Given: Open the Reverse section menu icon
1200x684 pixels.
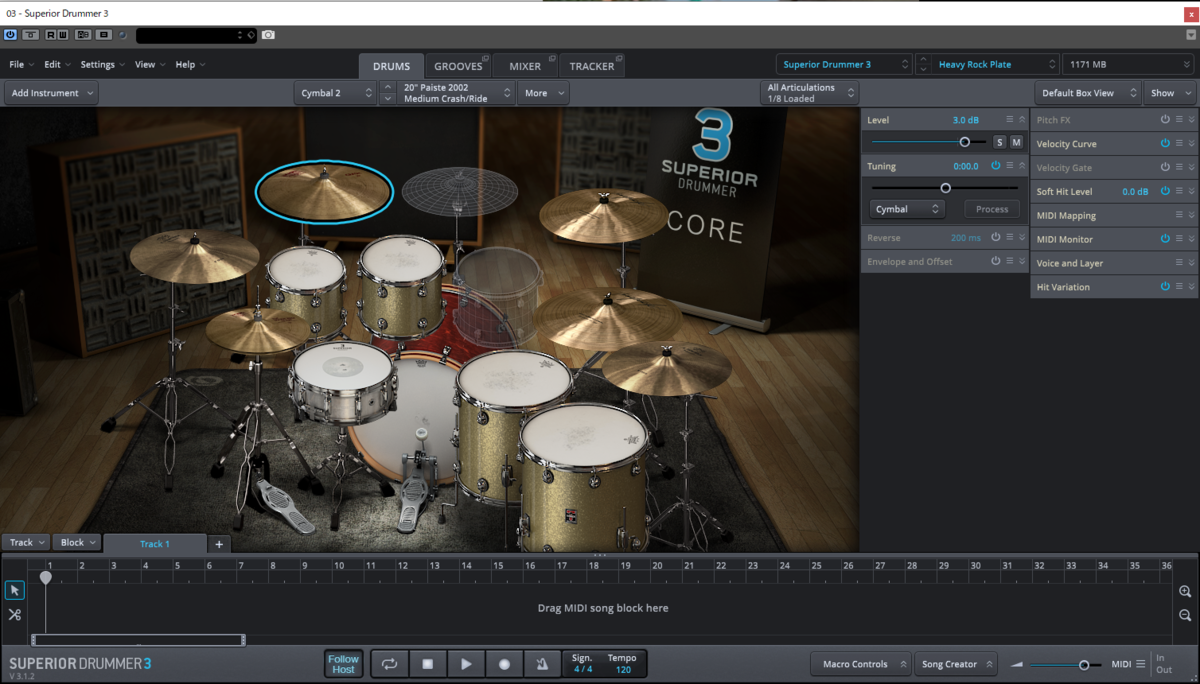Looking at the screenshot, I should tap(1009, 238).
